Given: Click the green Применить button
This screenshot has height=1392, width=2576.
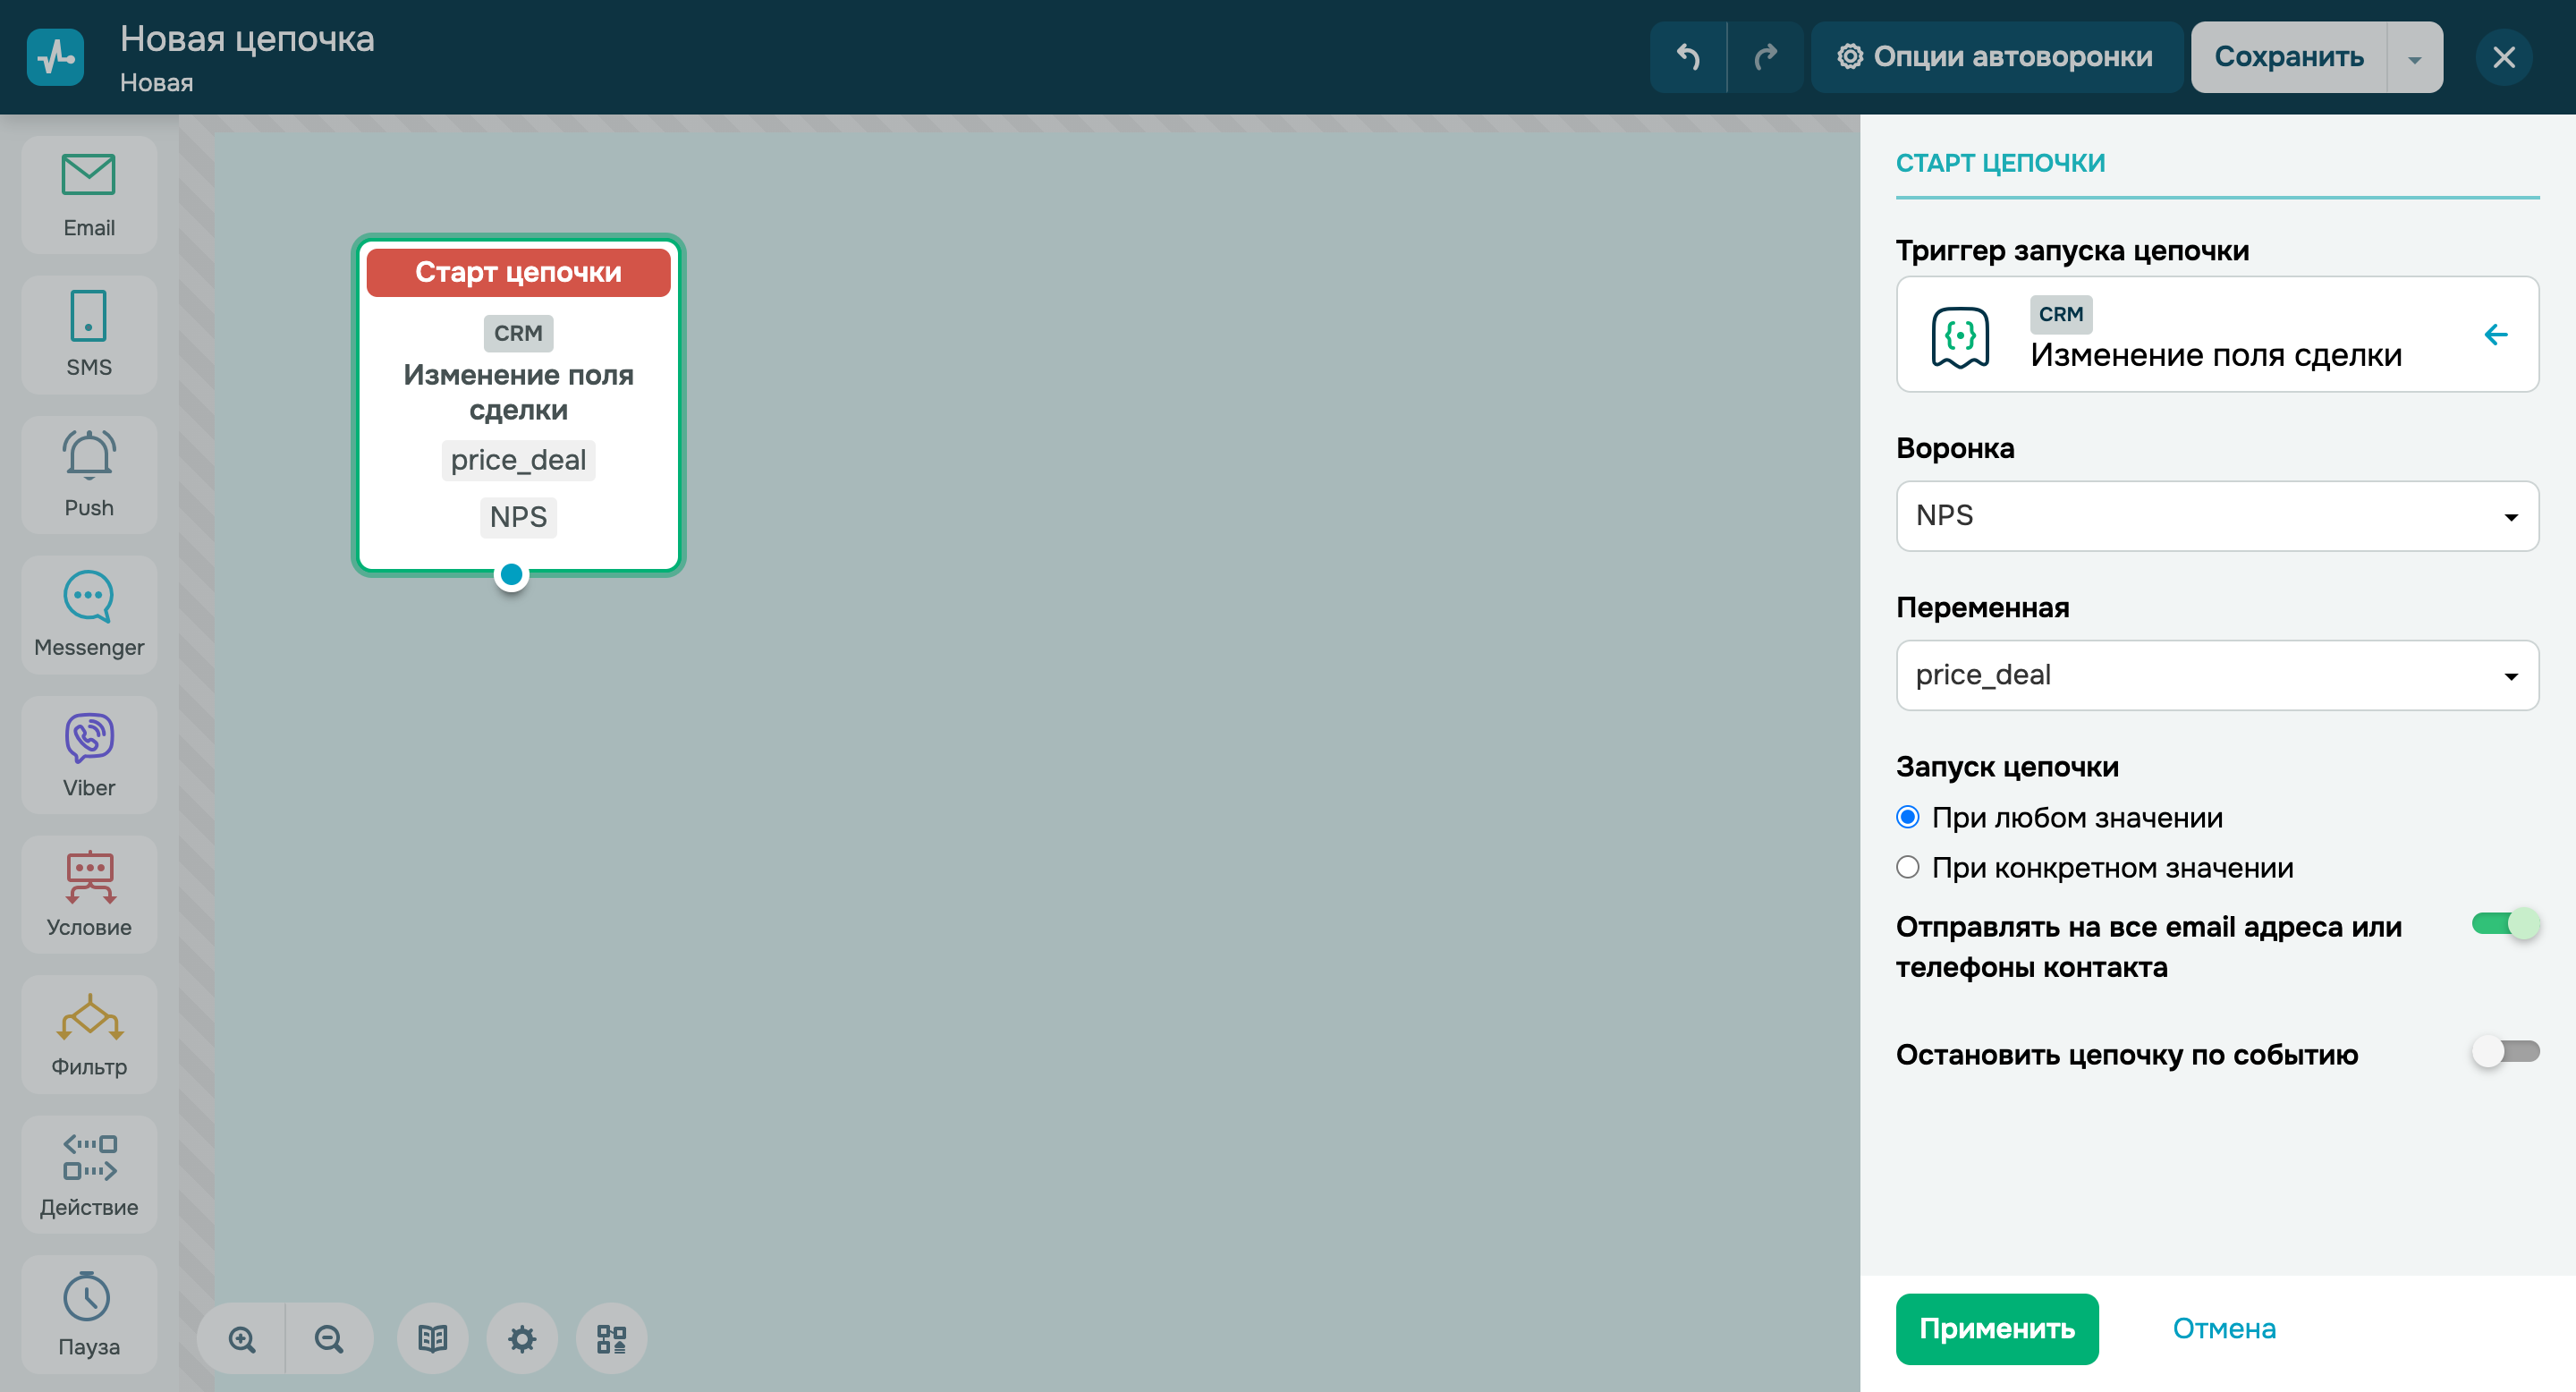Looking at the screenshot, I should pos(1996,1328).
